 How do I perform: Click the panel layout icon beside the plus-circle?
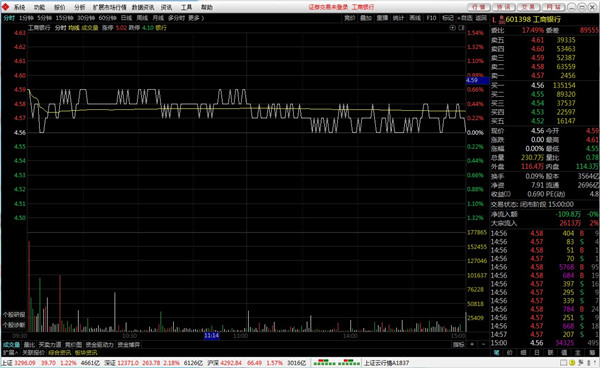click(461, 28)
